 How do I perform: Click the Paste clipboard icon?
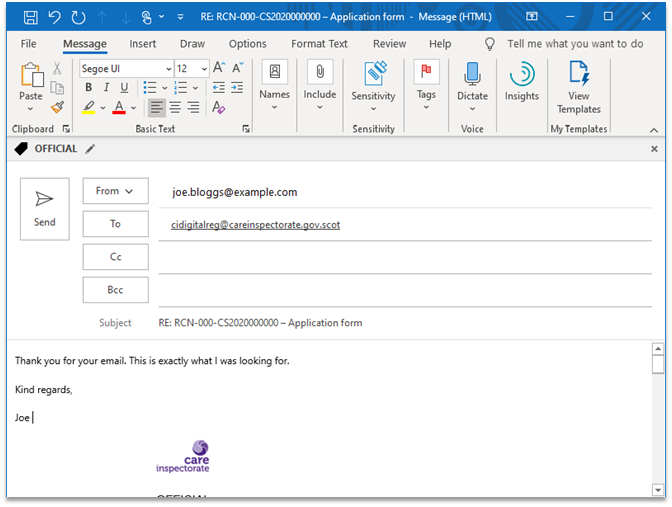31,75
